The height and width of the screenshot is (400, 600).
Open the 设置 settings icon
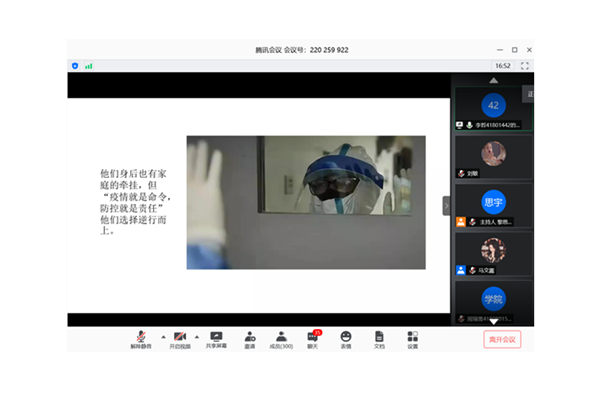412,337
